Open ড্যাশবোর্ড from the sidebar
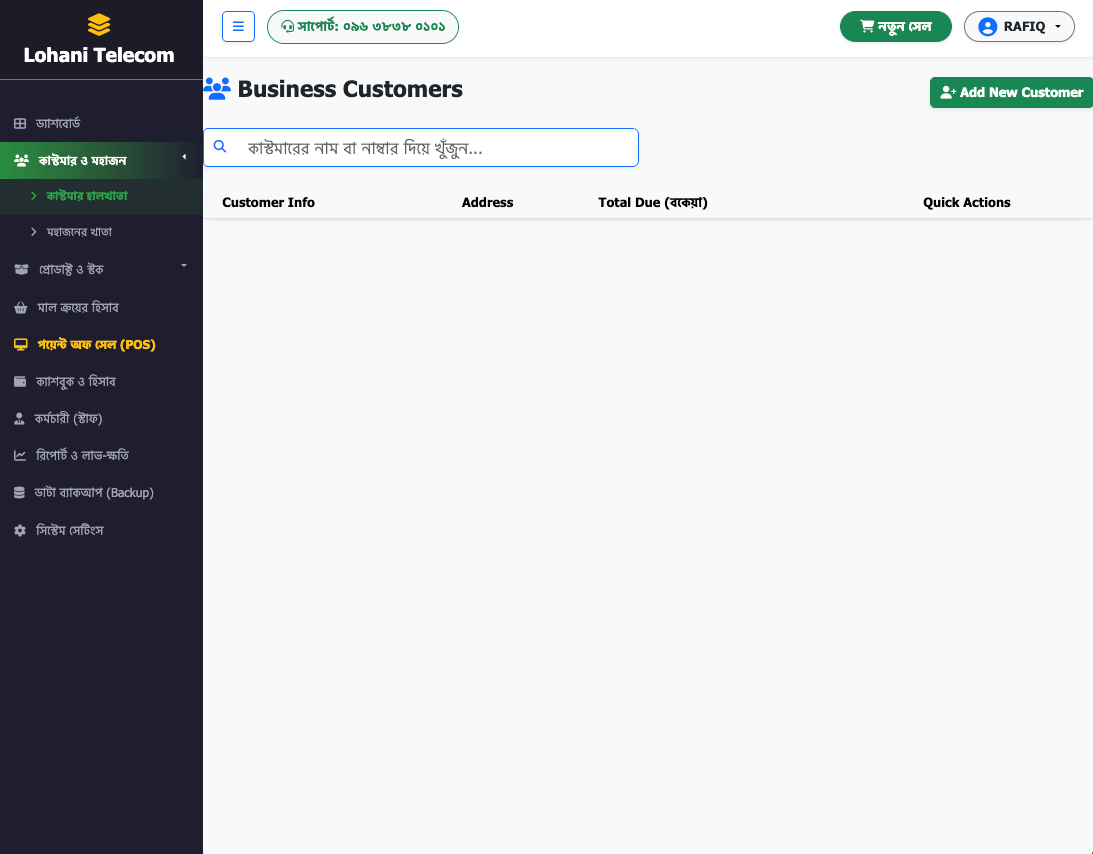 pos(101,123)
